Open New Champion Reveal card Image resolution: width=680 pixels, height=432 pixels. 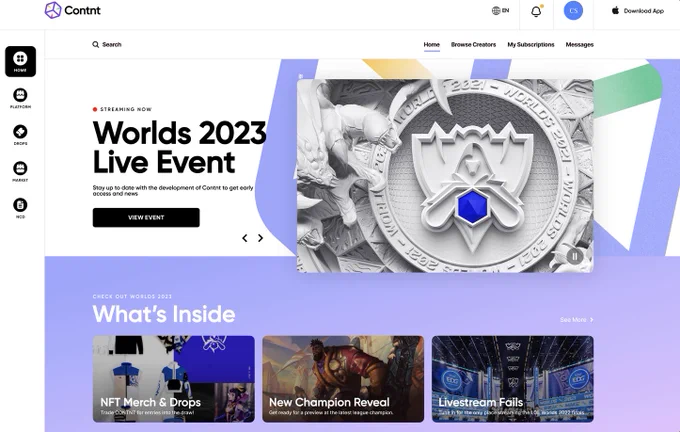coord(343,379)
